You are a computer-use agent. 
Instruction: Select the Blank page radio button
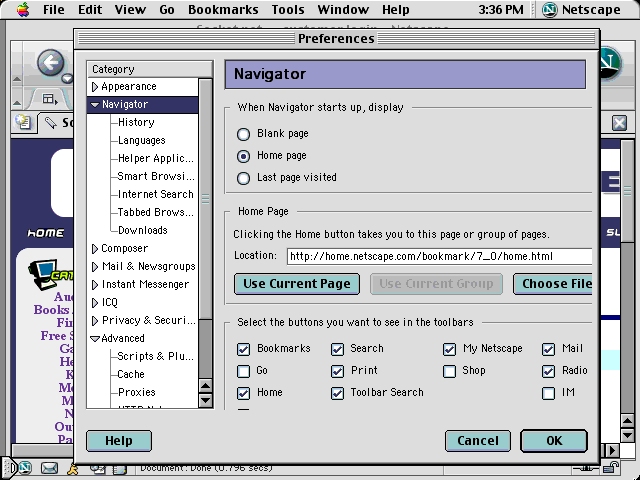(244, 134)
